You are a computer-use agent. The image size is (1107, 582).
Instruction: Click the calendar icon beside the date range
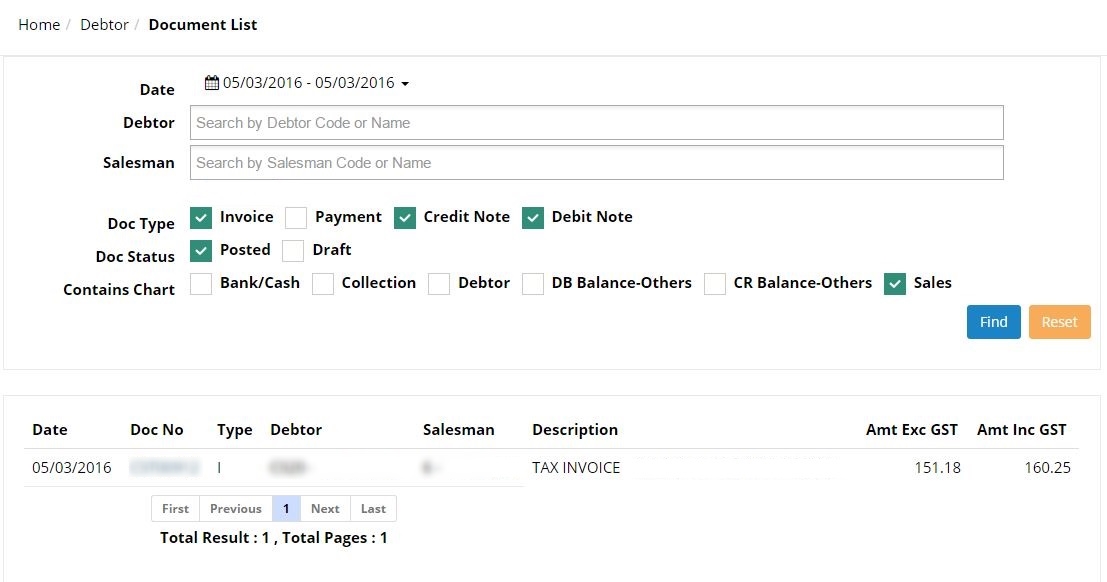pyautogui.click(x=212, y=83)
